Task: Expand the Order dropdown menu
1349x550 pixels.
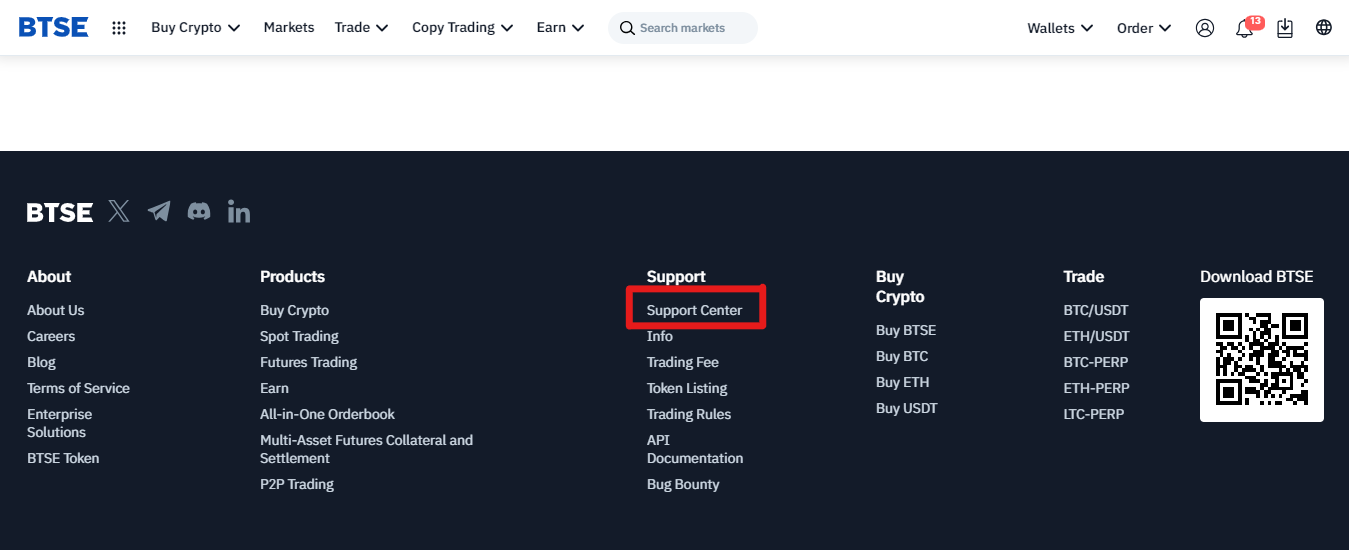Action: point(1144,28)
